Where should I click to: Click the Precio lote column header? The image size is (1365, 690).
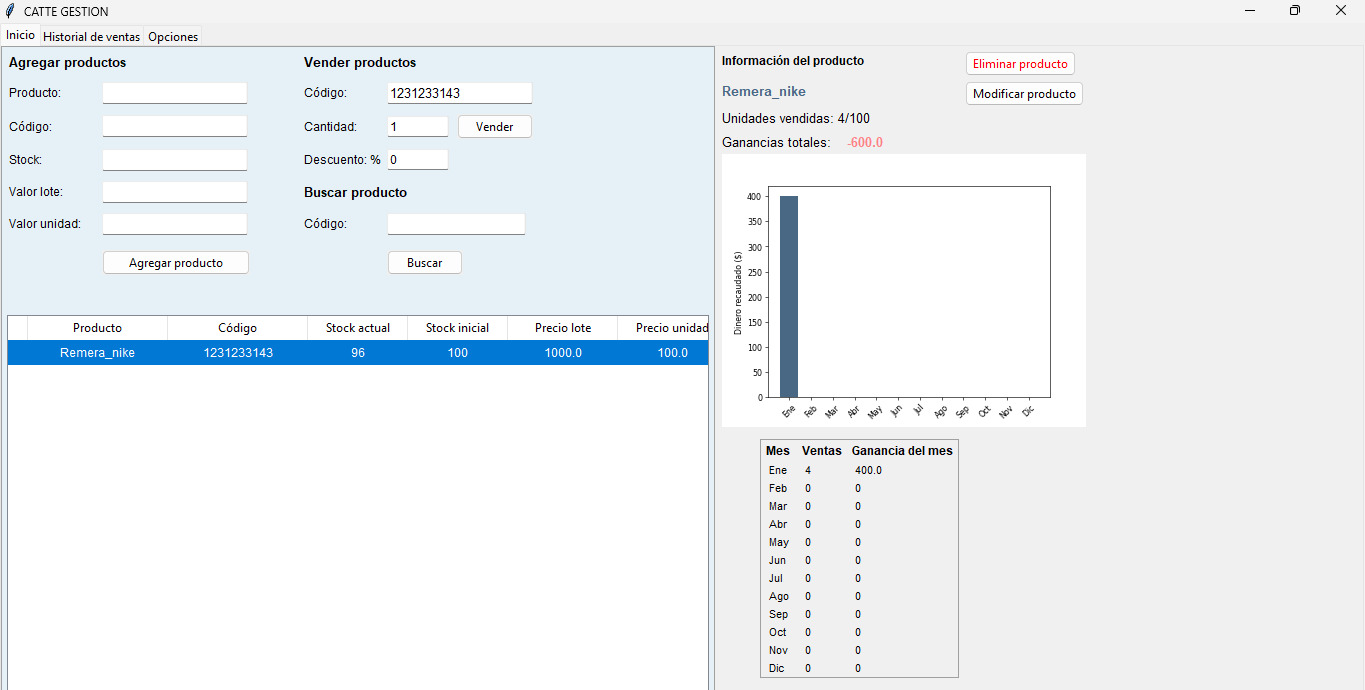pyautogui.click(x=563, y=328)
